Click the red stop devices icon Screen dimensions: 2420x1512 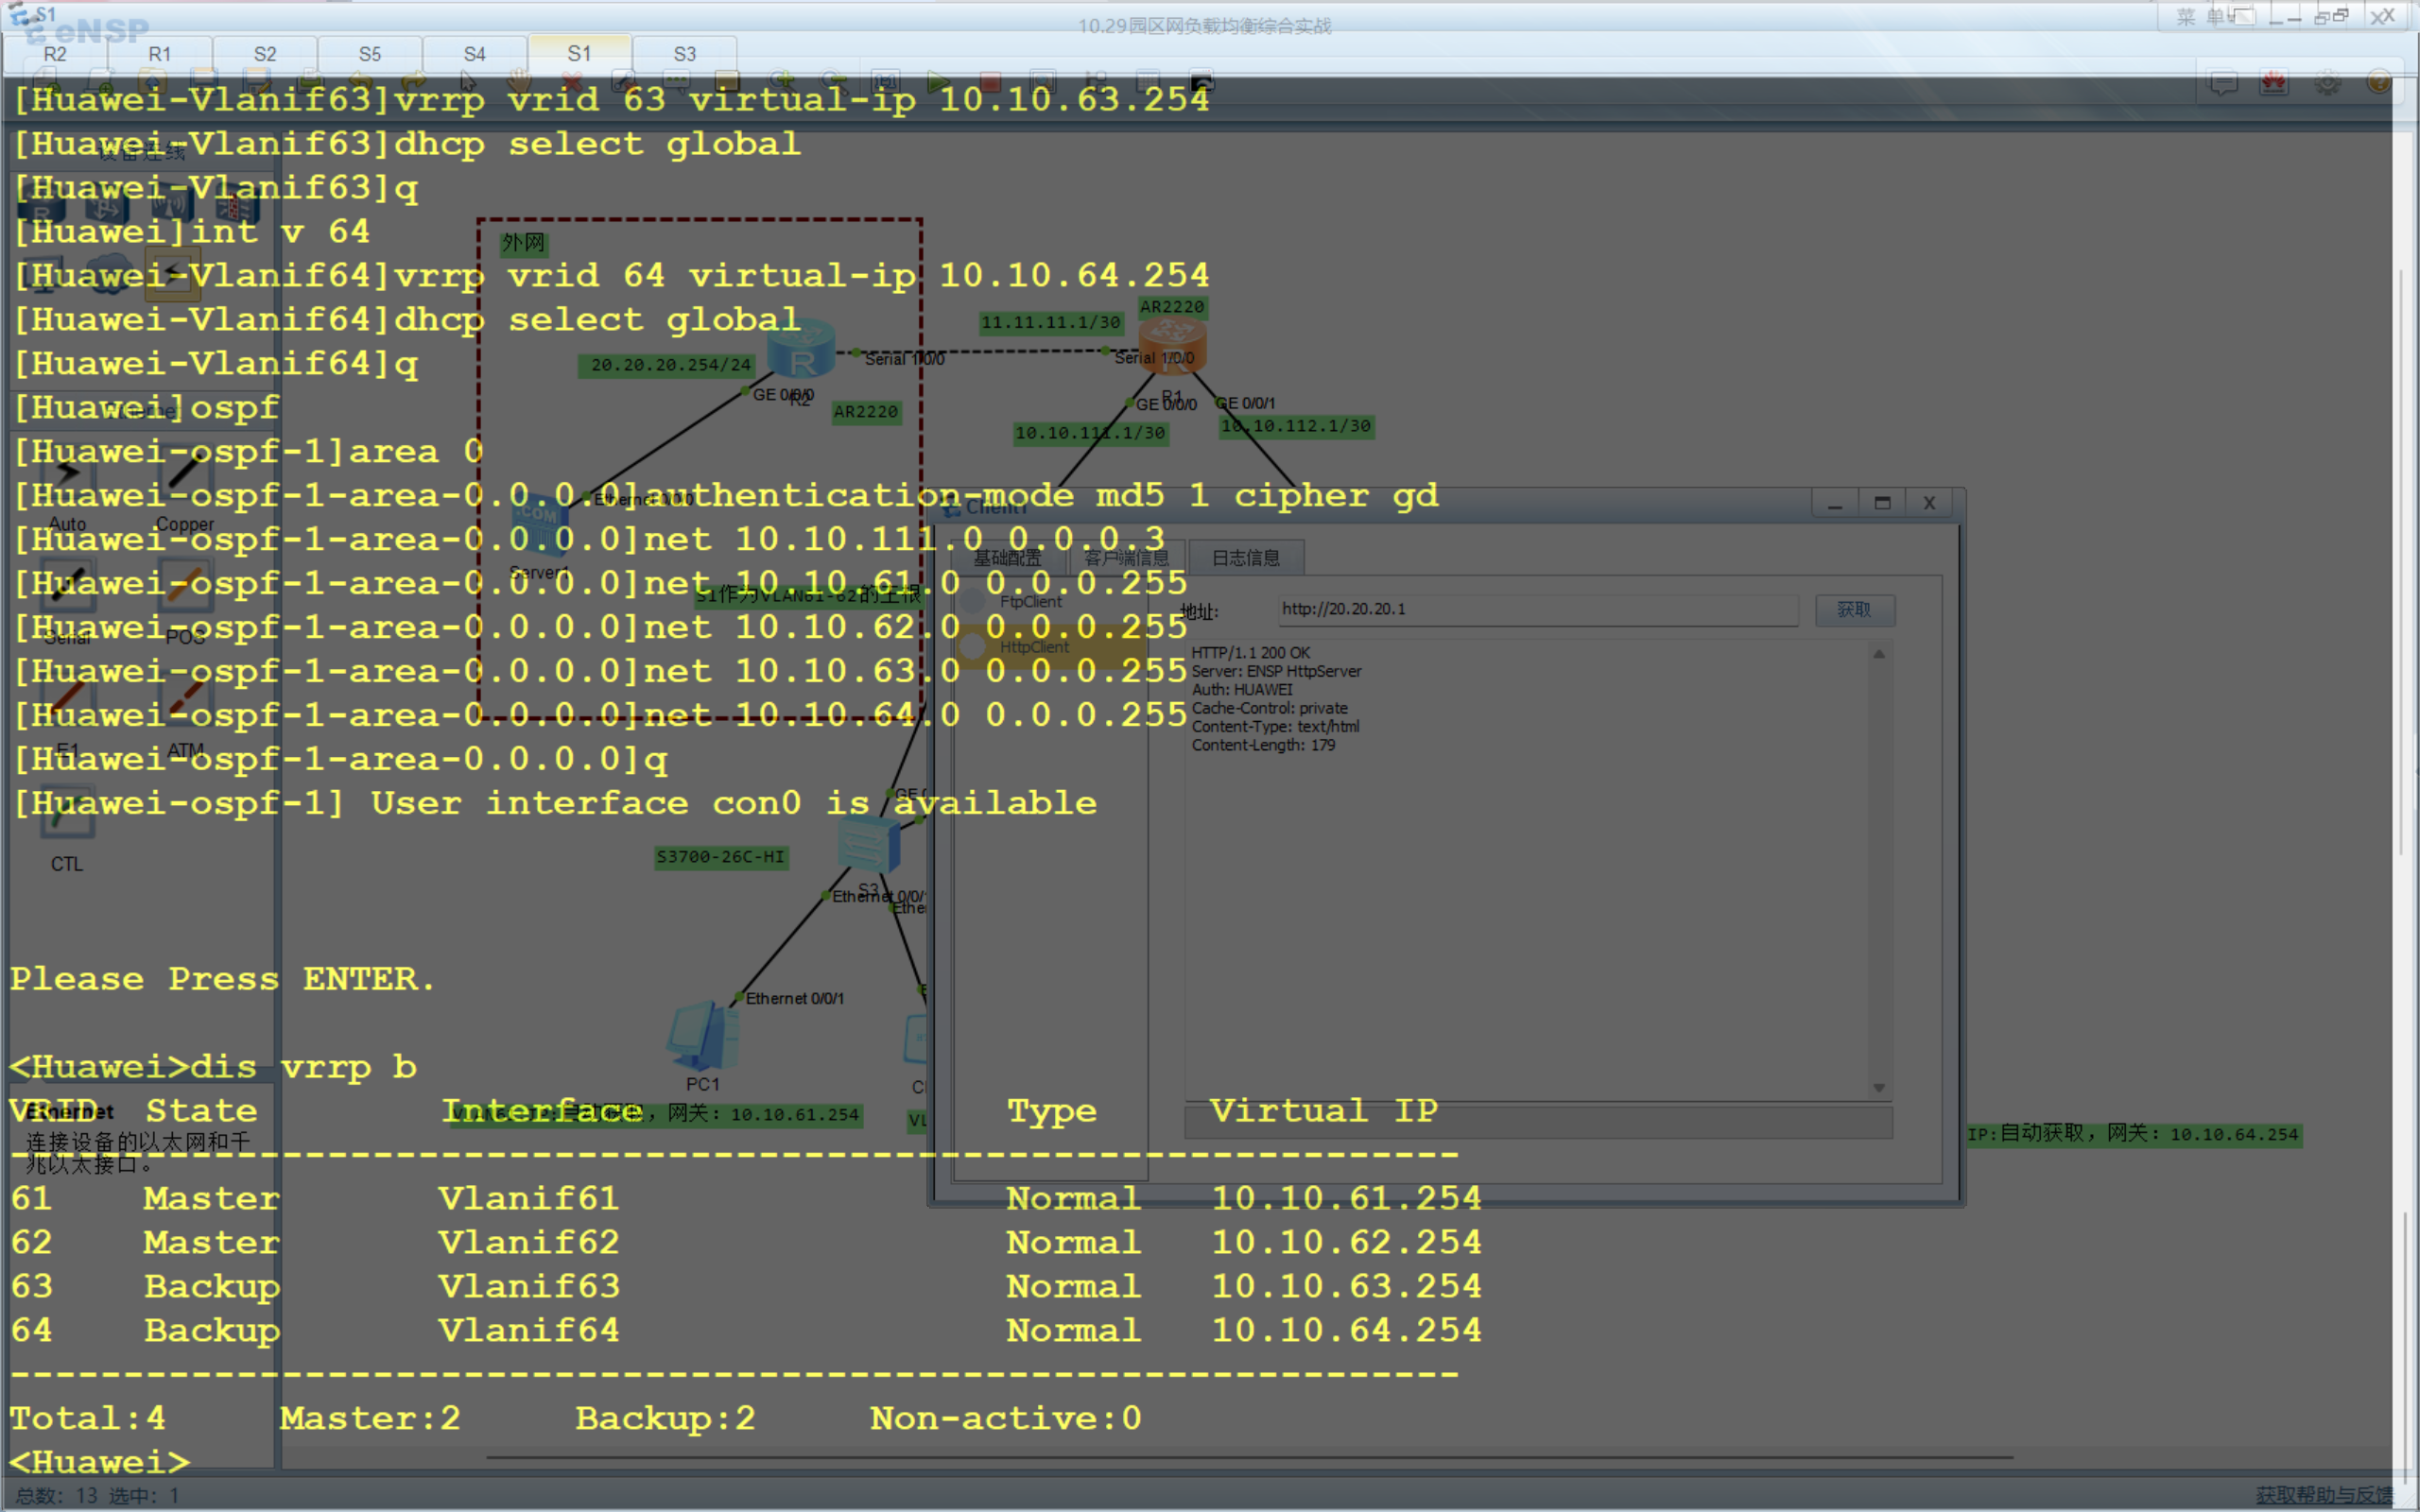click(x=990, y=82)
